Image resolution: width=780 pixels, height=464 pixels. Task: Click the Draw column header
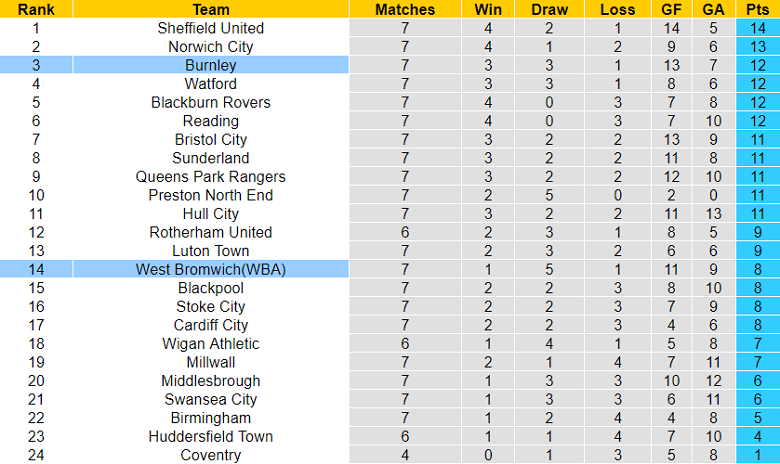(549, 9)
